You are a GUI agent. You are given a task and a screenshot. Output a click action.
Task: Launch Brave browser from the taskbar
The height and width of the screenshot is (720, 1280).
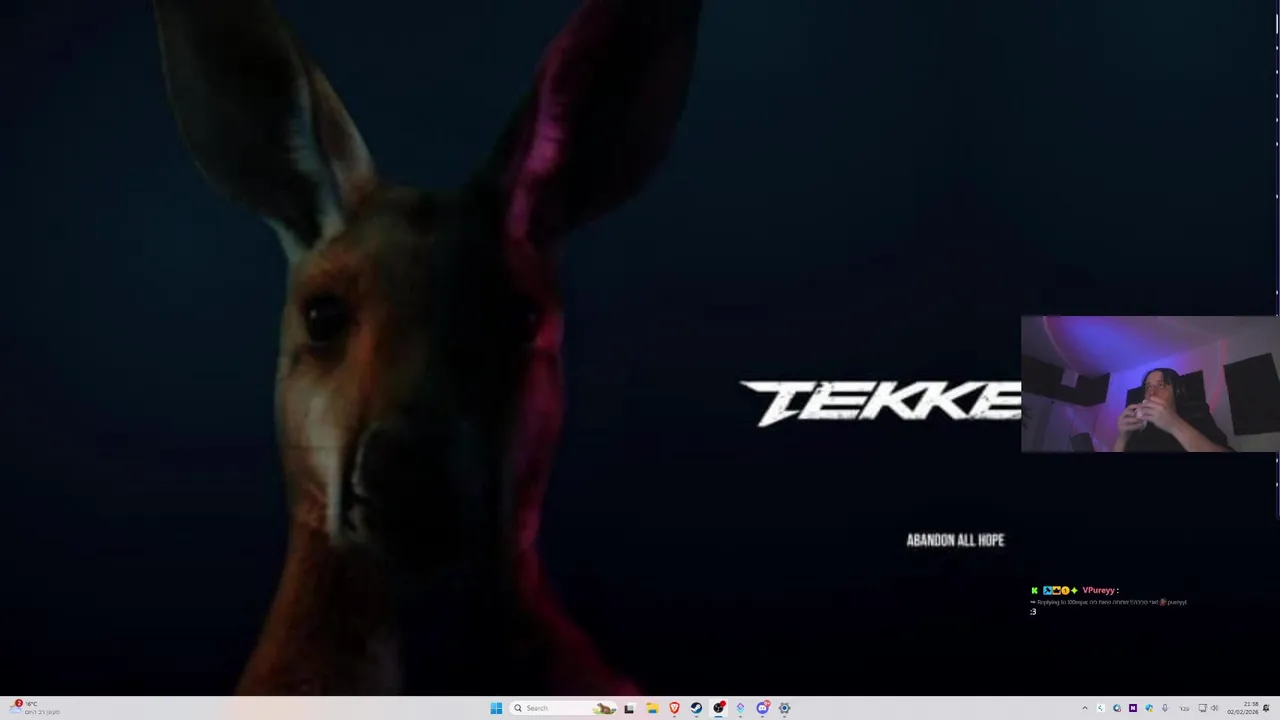[x=674, y=708]
